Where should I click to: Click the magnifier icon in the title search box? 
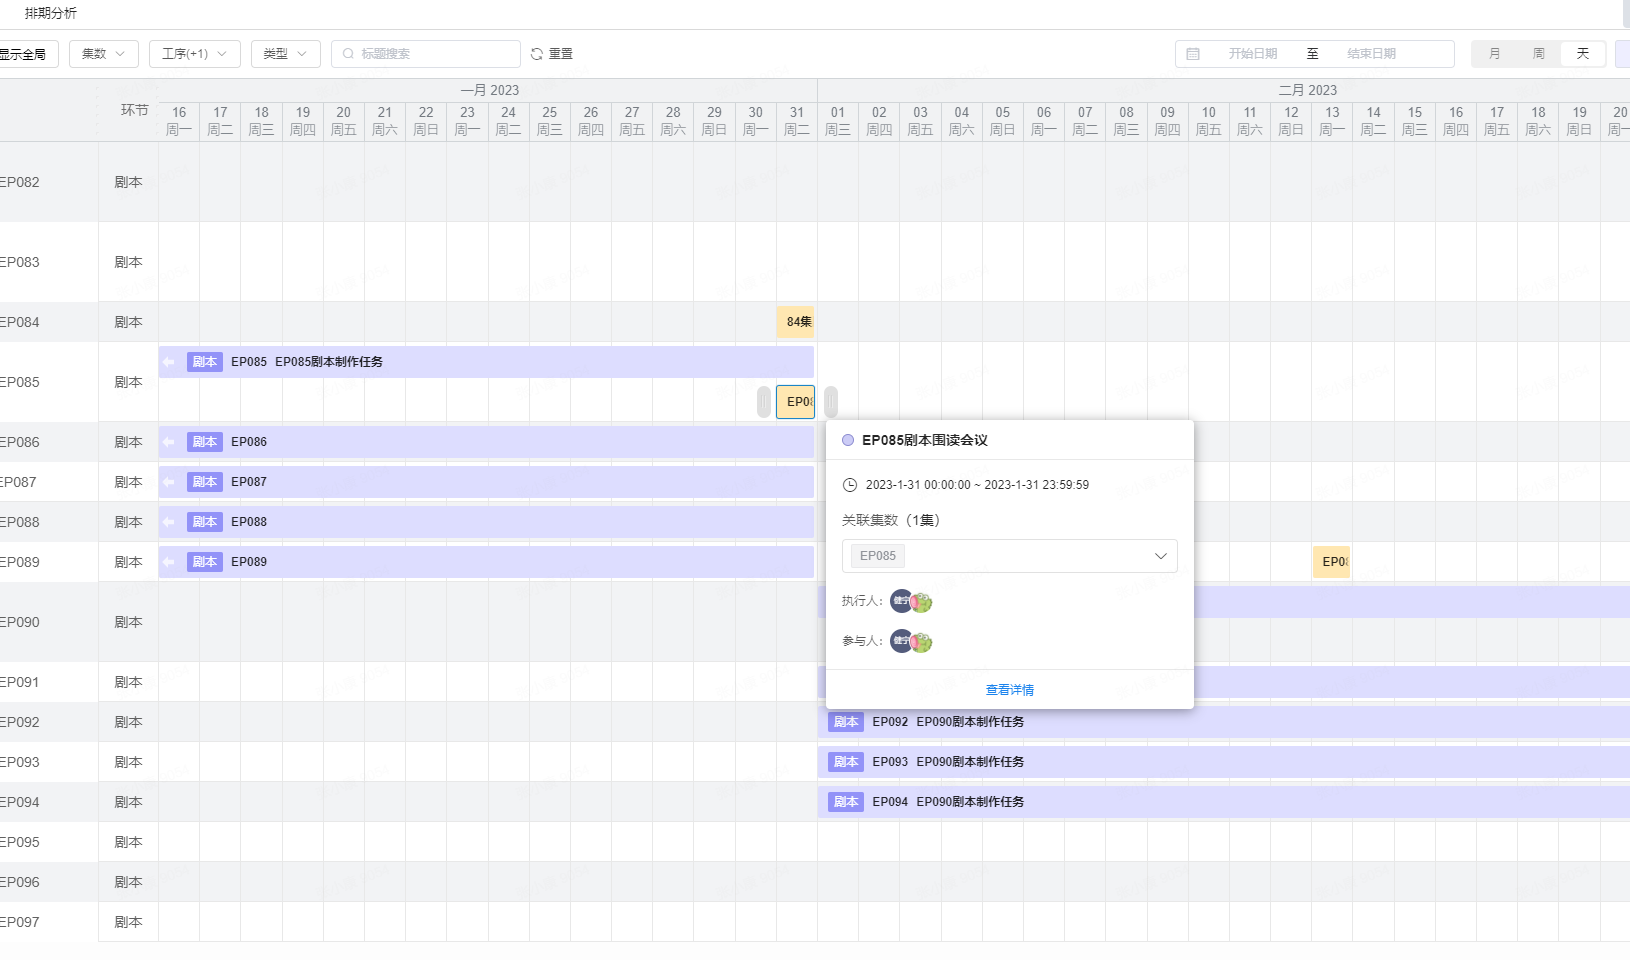348,54
